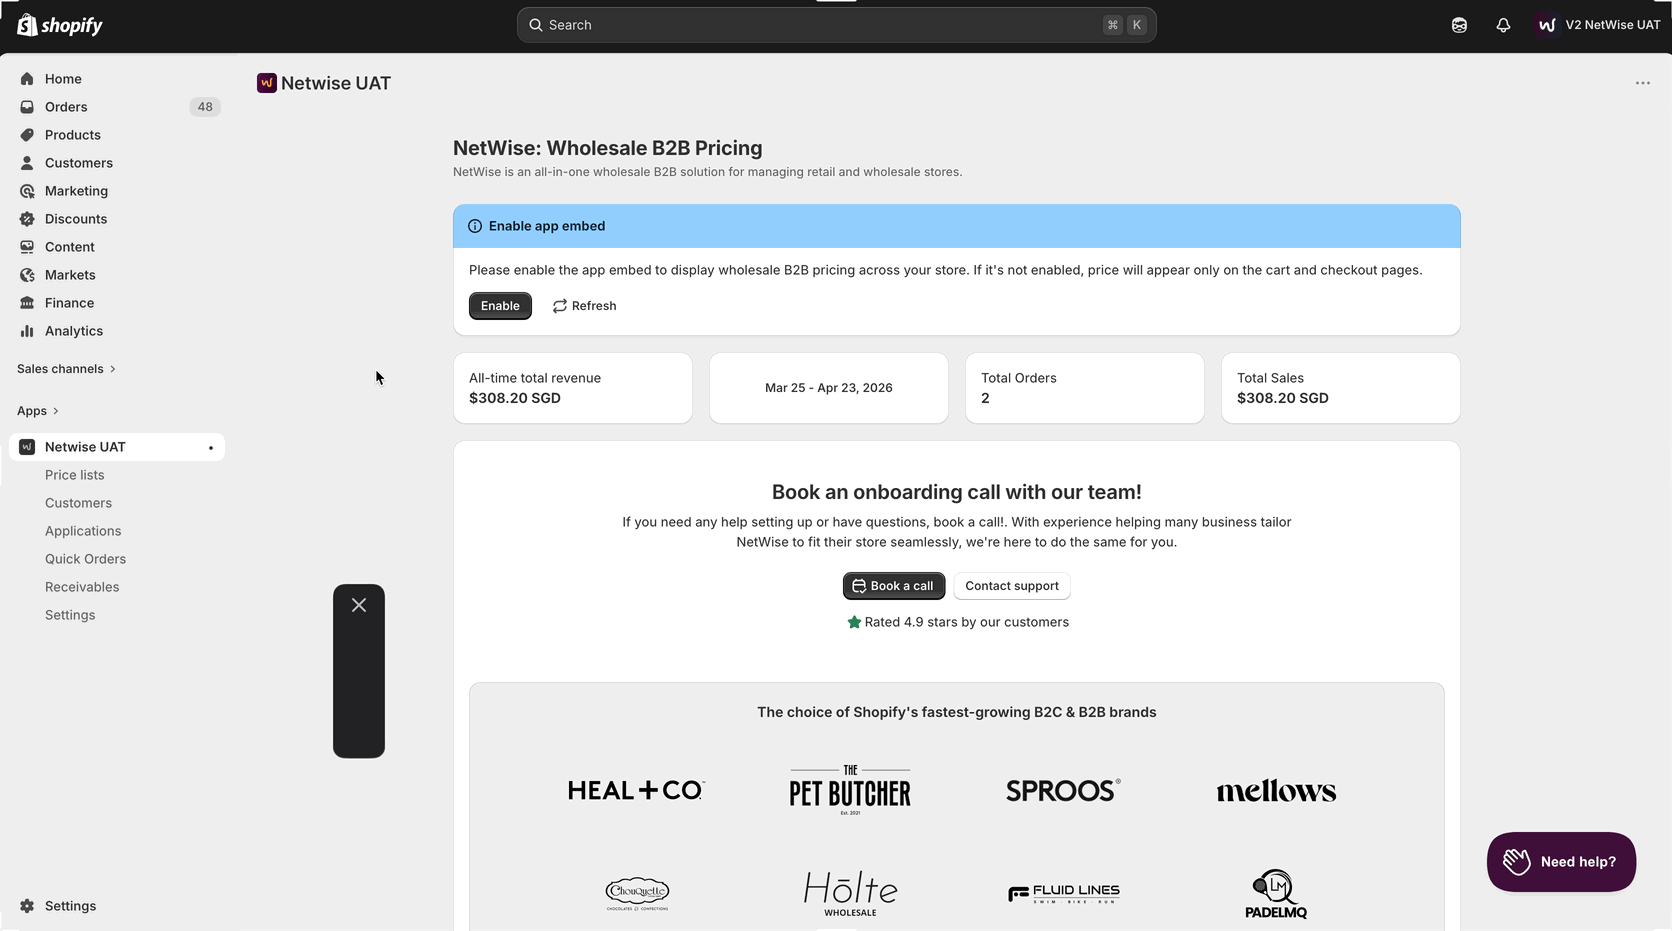Image resolution: width=1672 pixels, height=931 pixels.
Task: Click the Netwise UAT logo in page header
Action: [x=266, y=83]
